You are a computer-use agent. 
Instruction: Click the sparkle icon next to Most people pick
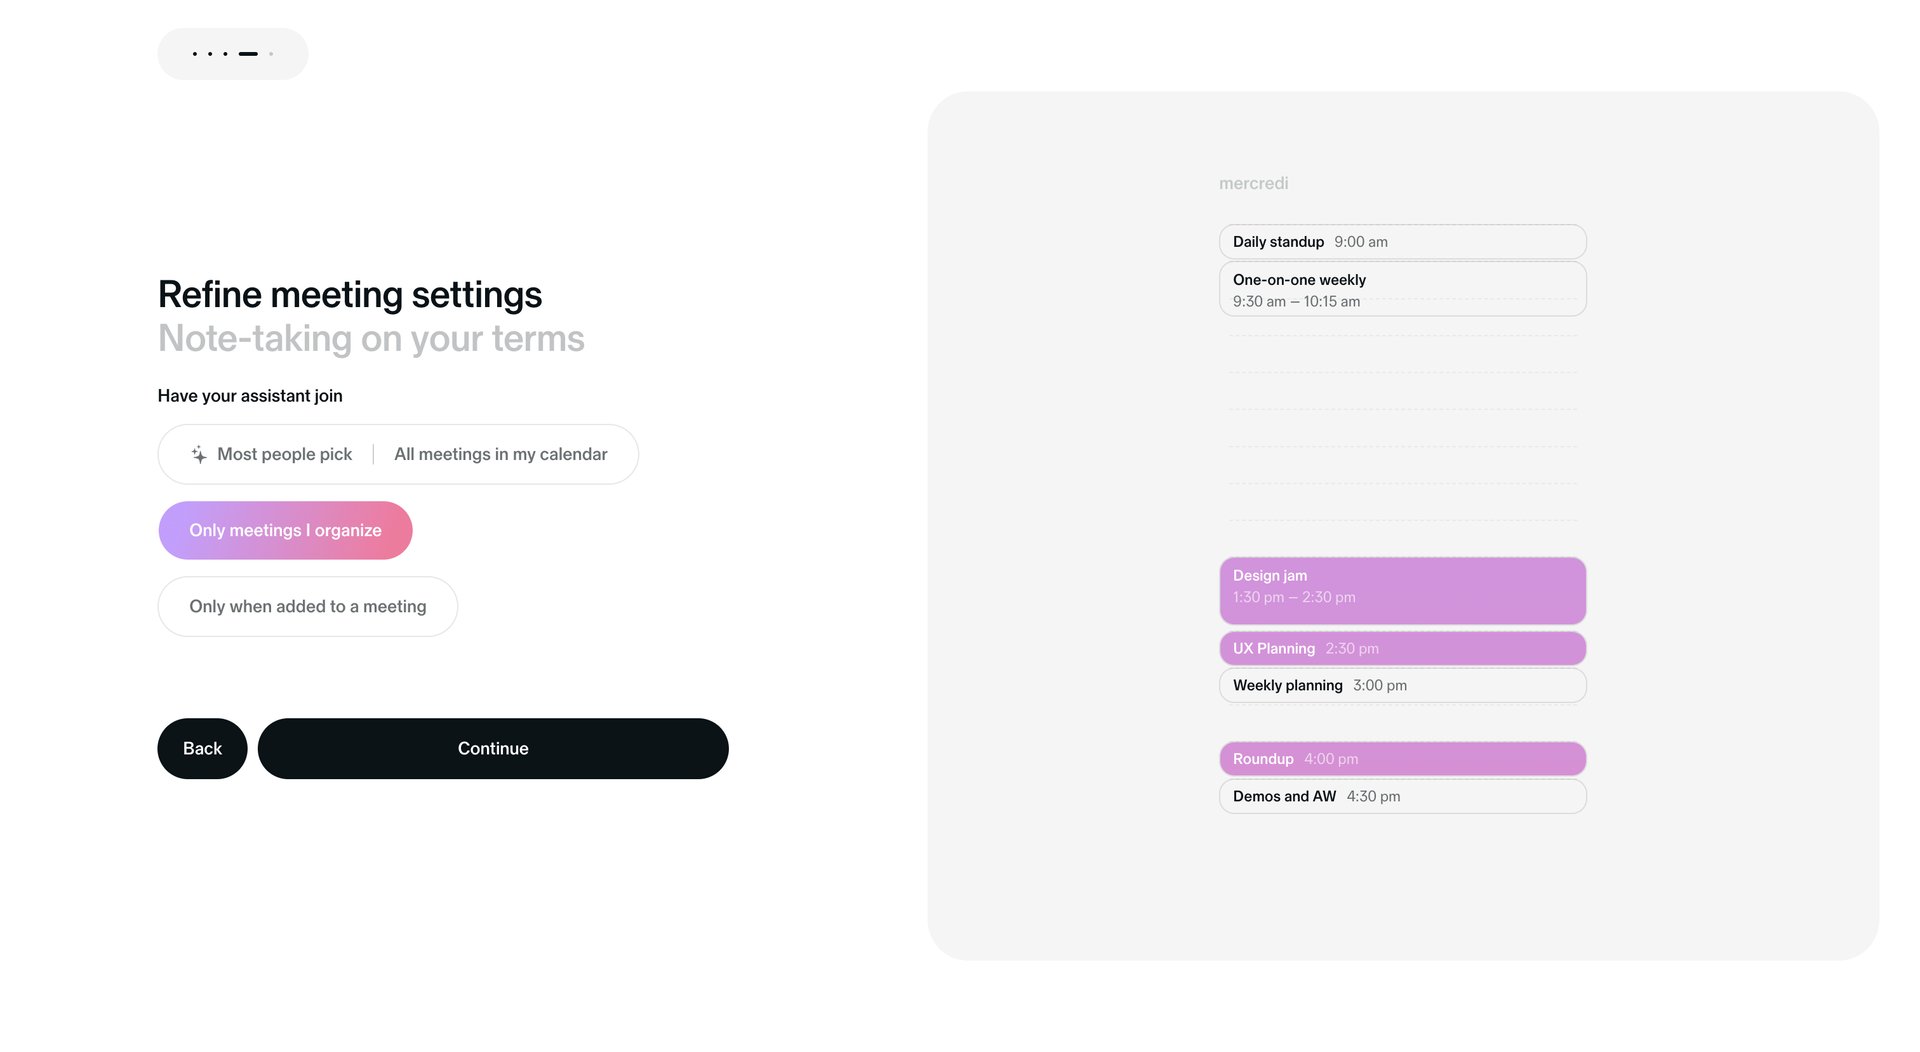pyautogui.click(x=199, y=454)
